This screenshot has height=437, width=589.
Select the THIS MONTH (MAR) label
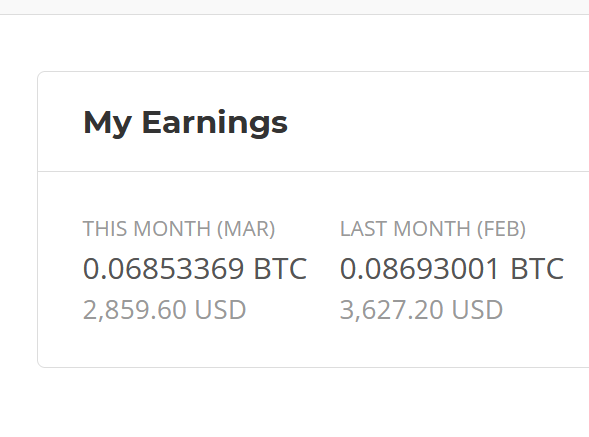(x=179, y=229)
